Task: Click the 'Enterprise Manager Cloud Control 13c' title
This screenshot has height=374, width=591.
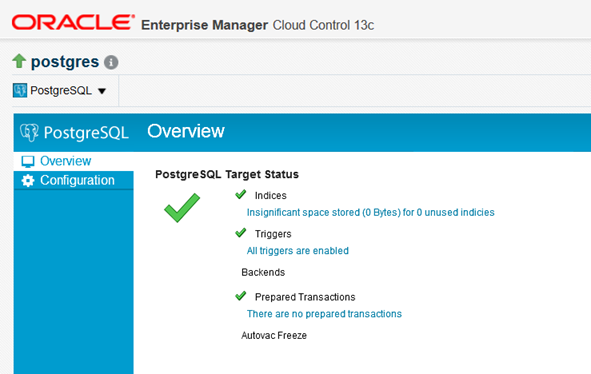Action: click(257, 25)
